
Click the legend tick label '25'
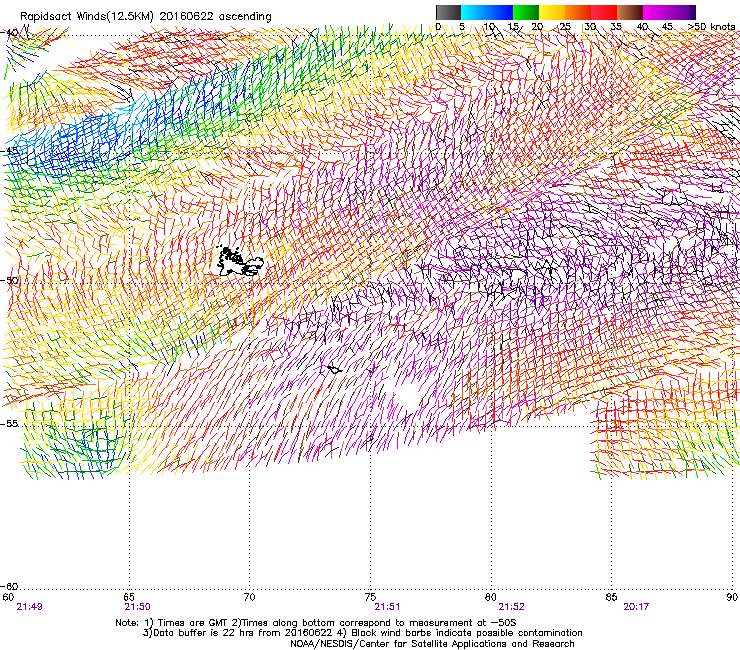click(x=564, y=27)
